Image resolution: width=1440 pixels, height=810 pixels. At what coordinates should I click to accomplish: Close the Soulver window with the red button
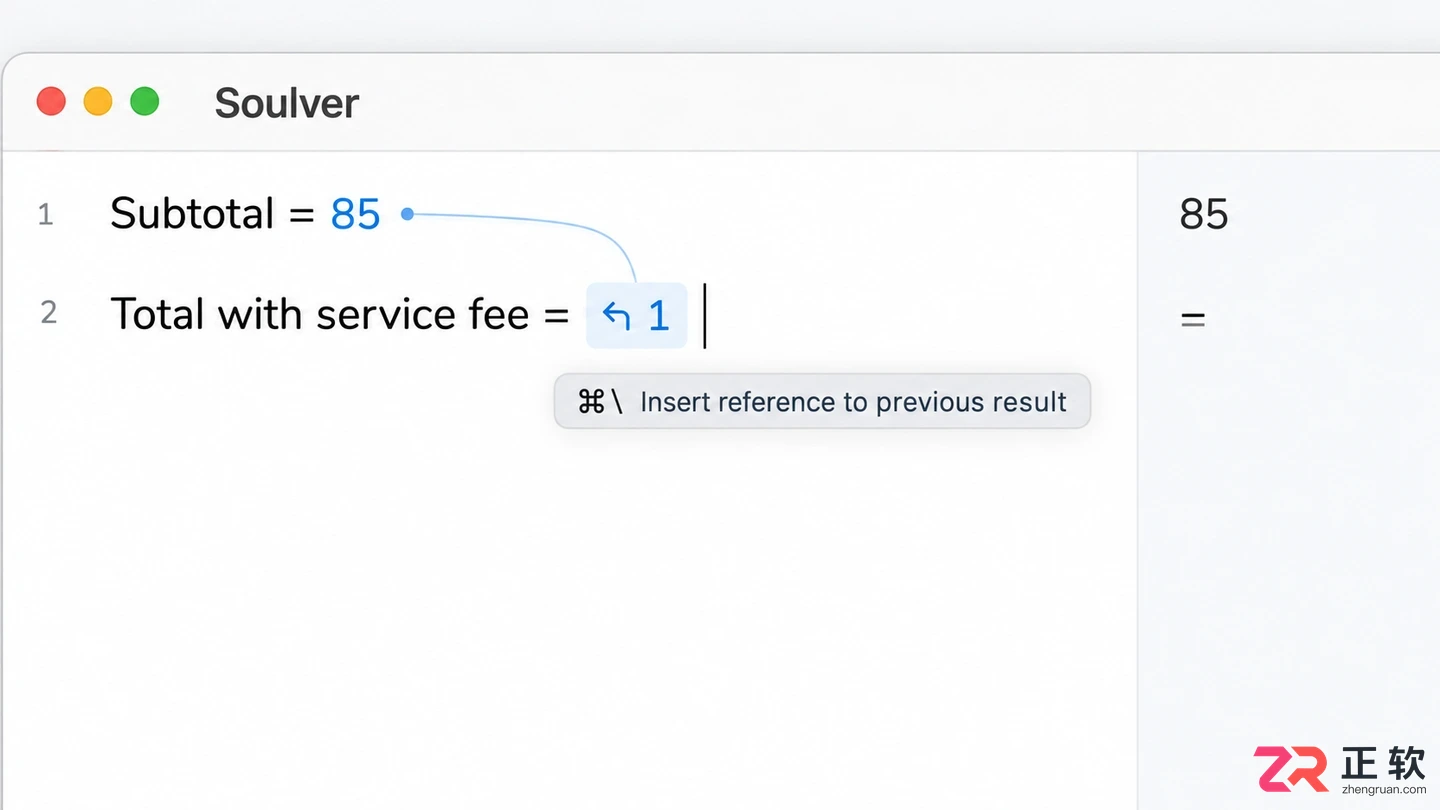[x=51, y=101]
